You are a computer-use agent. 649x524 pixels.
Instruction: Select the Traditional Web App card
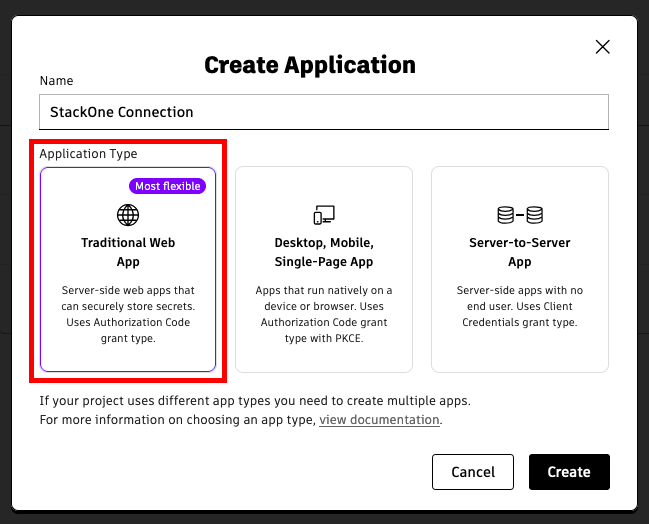pyautogui.click(x=128, y=269)
